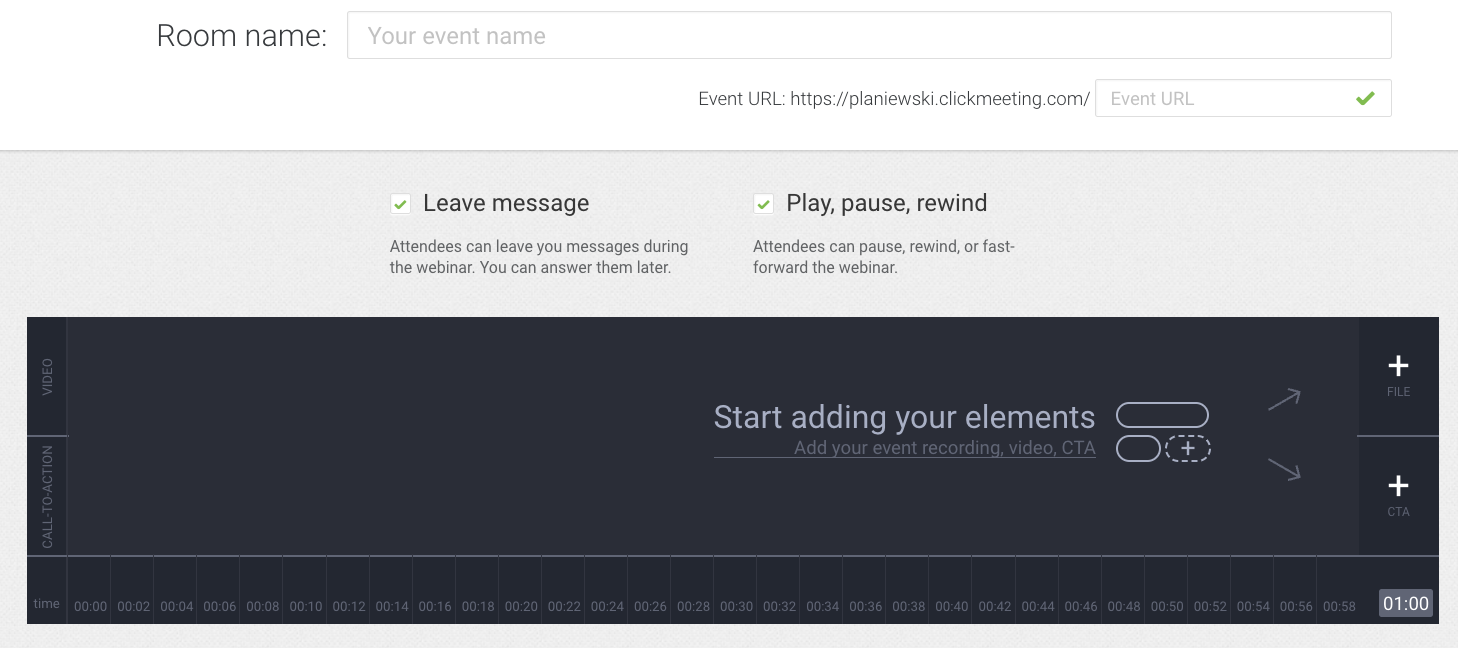This screenshot has width=1458, height=648.
Task: Click the dashed plus placeholder pill
Action: pyautogui.click(x=1188, y=449)
